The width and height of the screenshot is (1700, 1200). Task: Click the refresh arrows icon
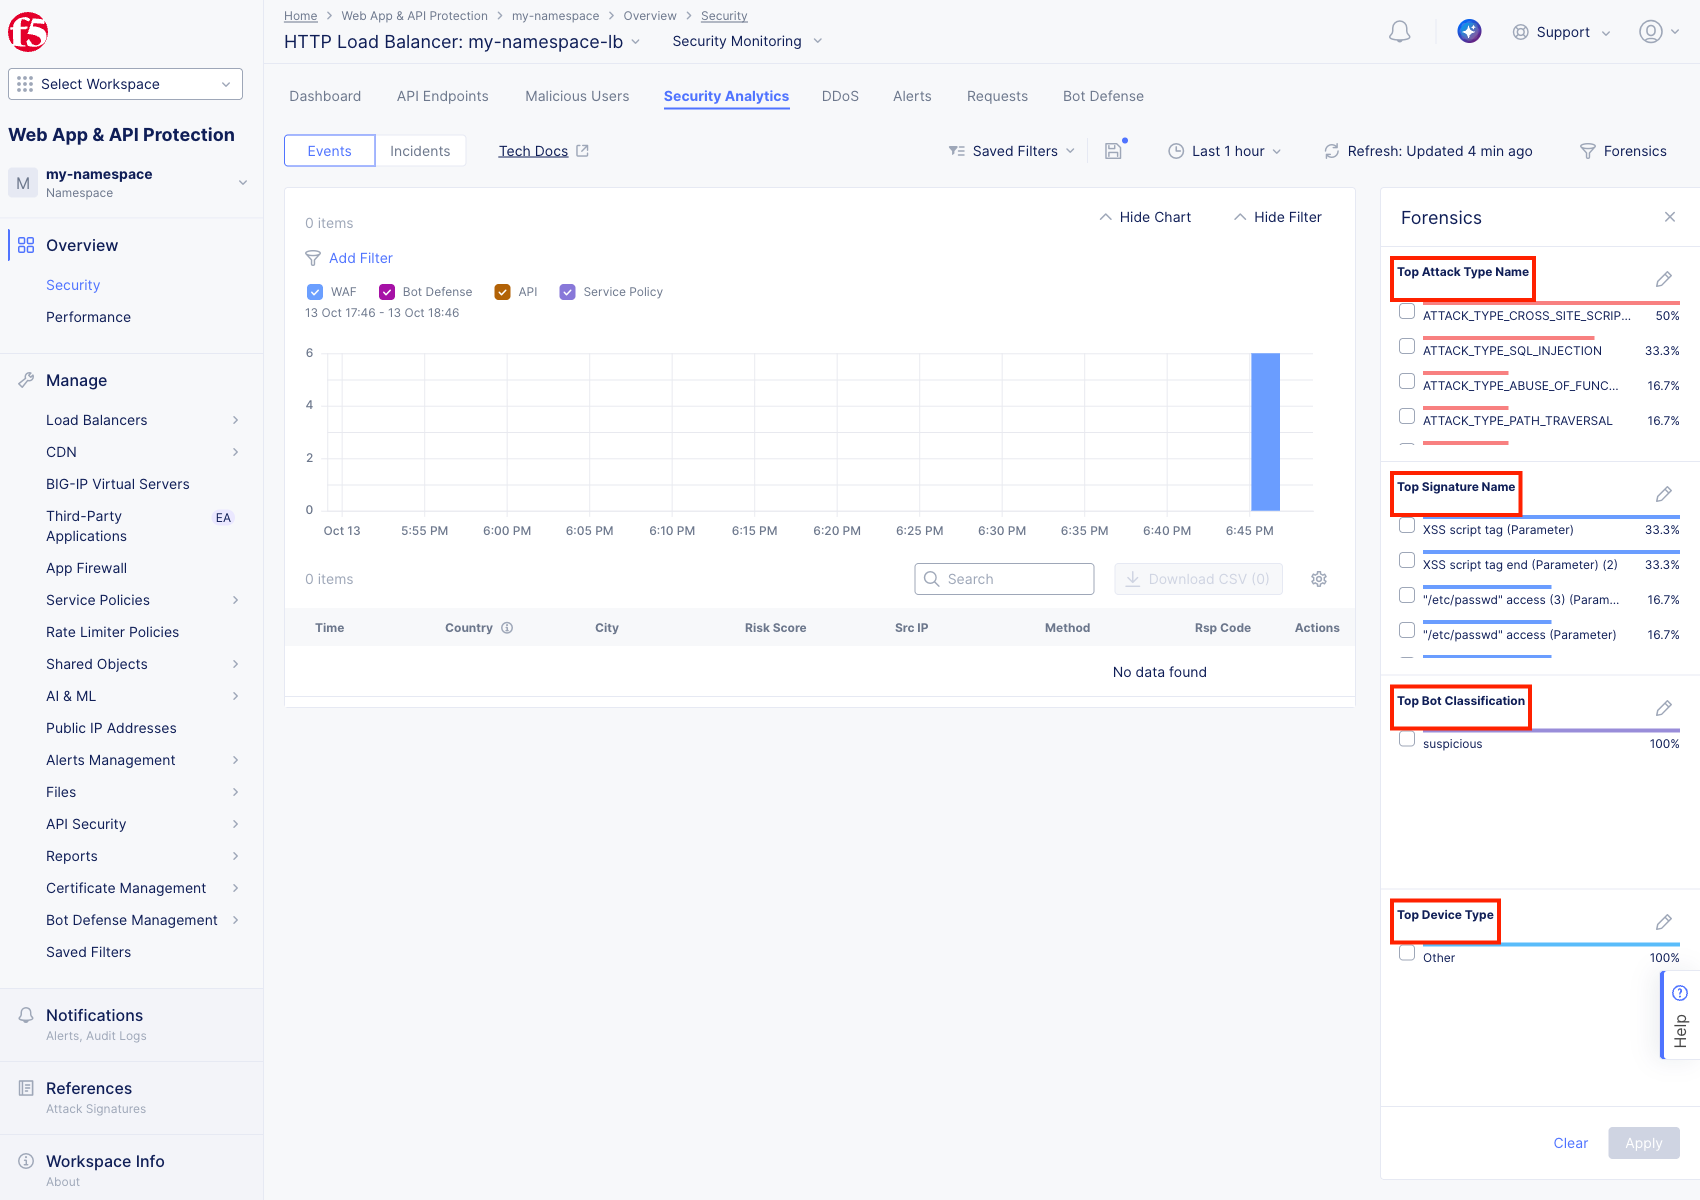1332,151
